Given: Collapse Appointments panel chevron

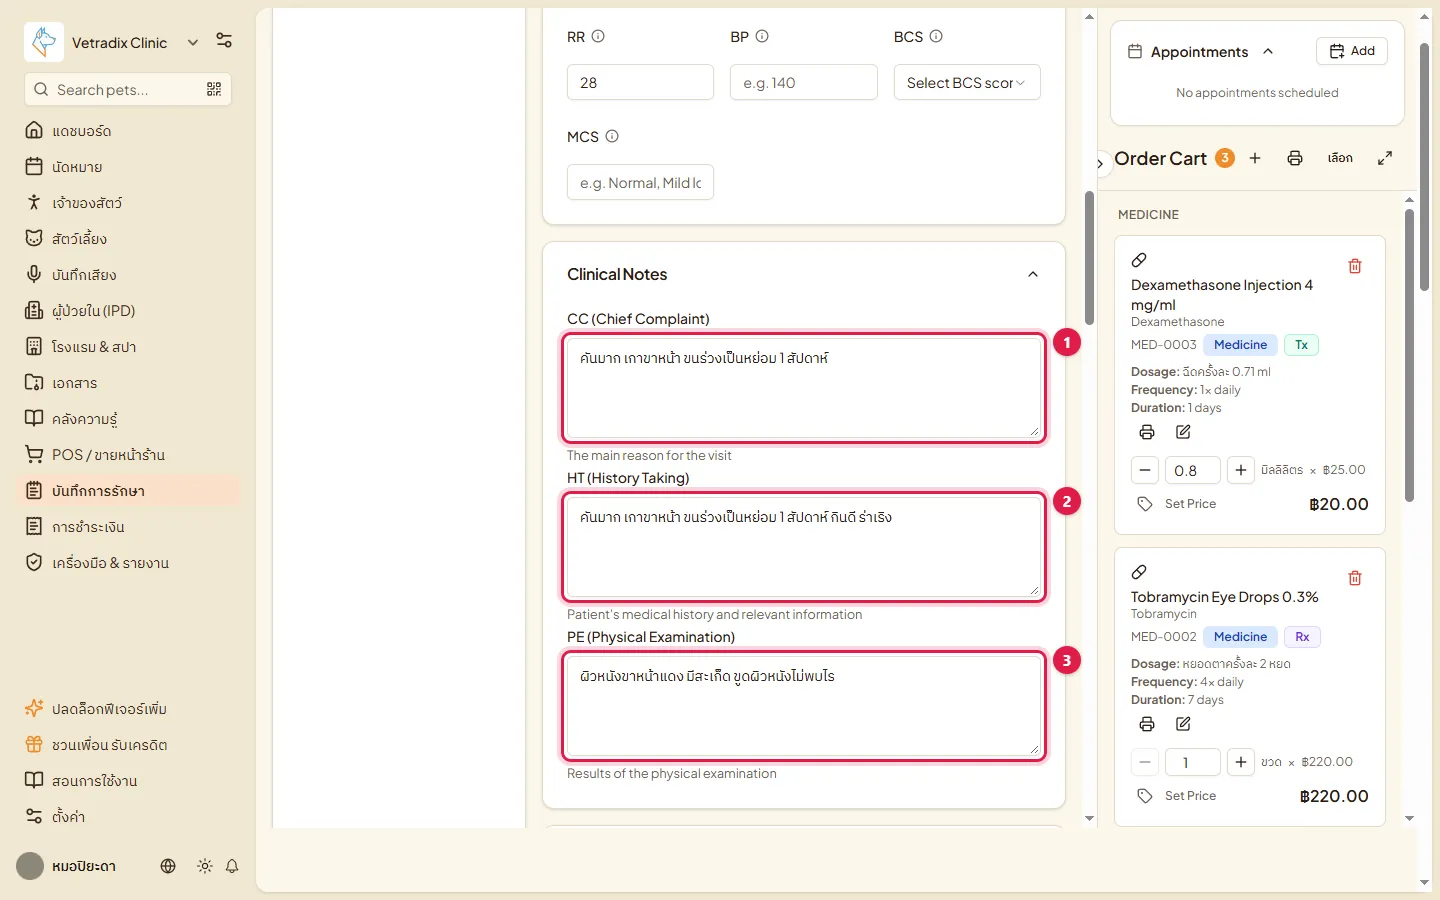Looking at the screenshot, I should point(1268,51).
